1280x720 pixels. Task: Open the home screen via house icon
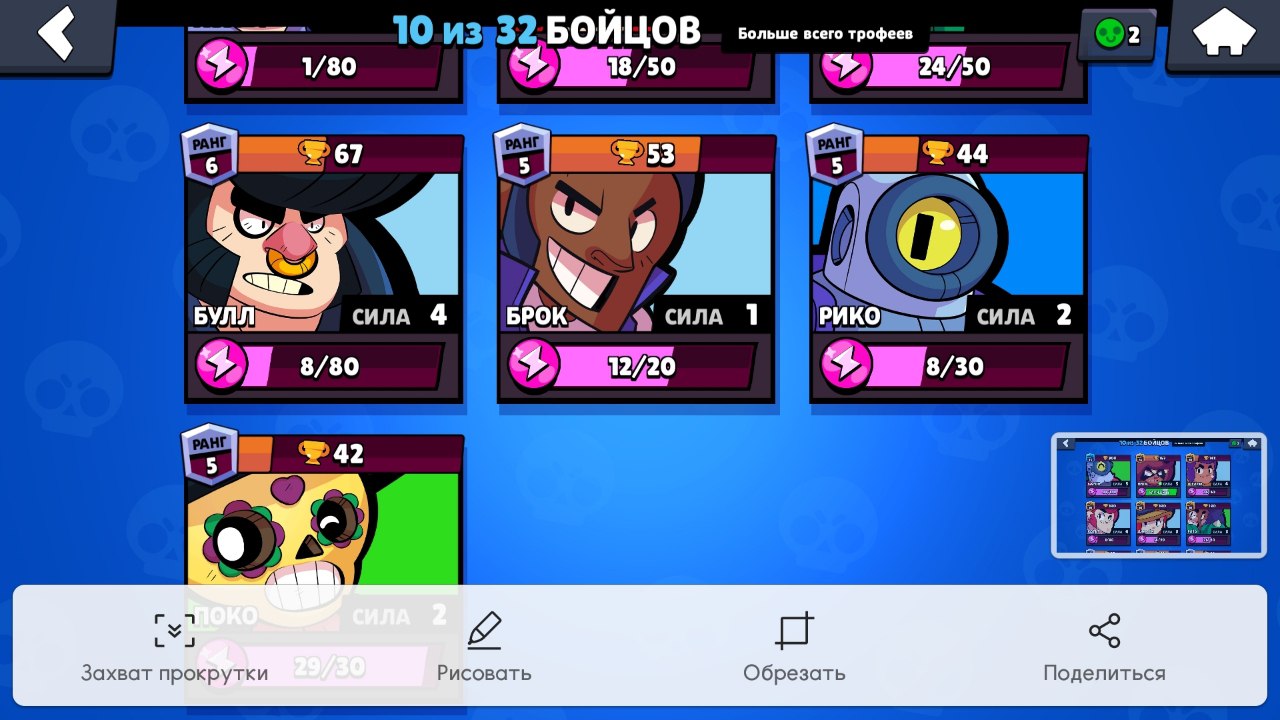1224,33
